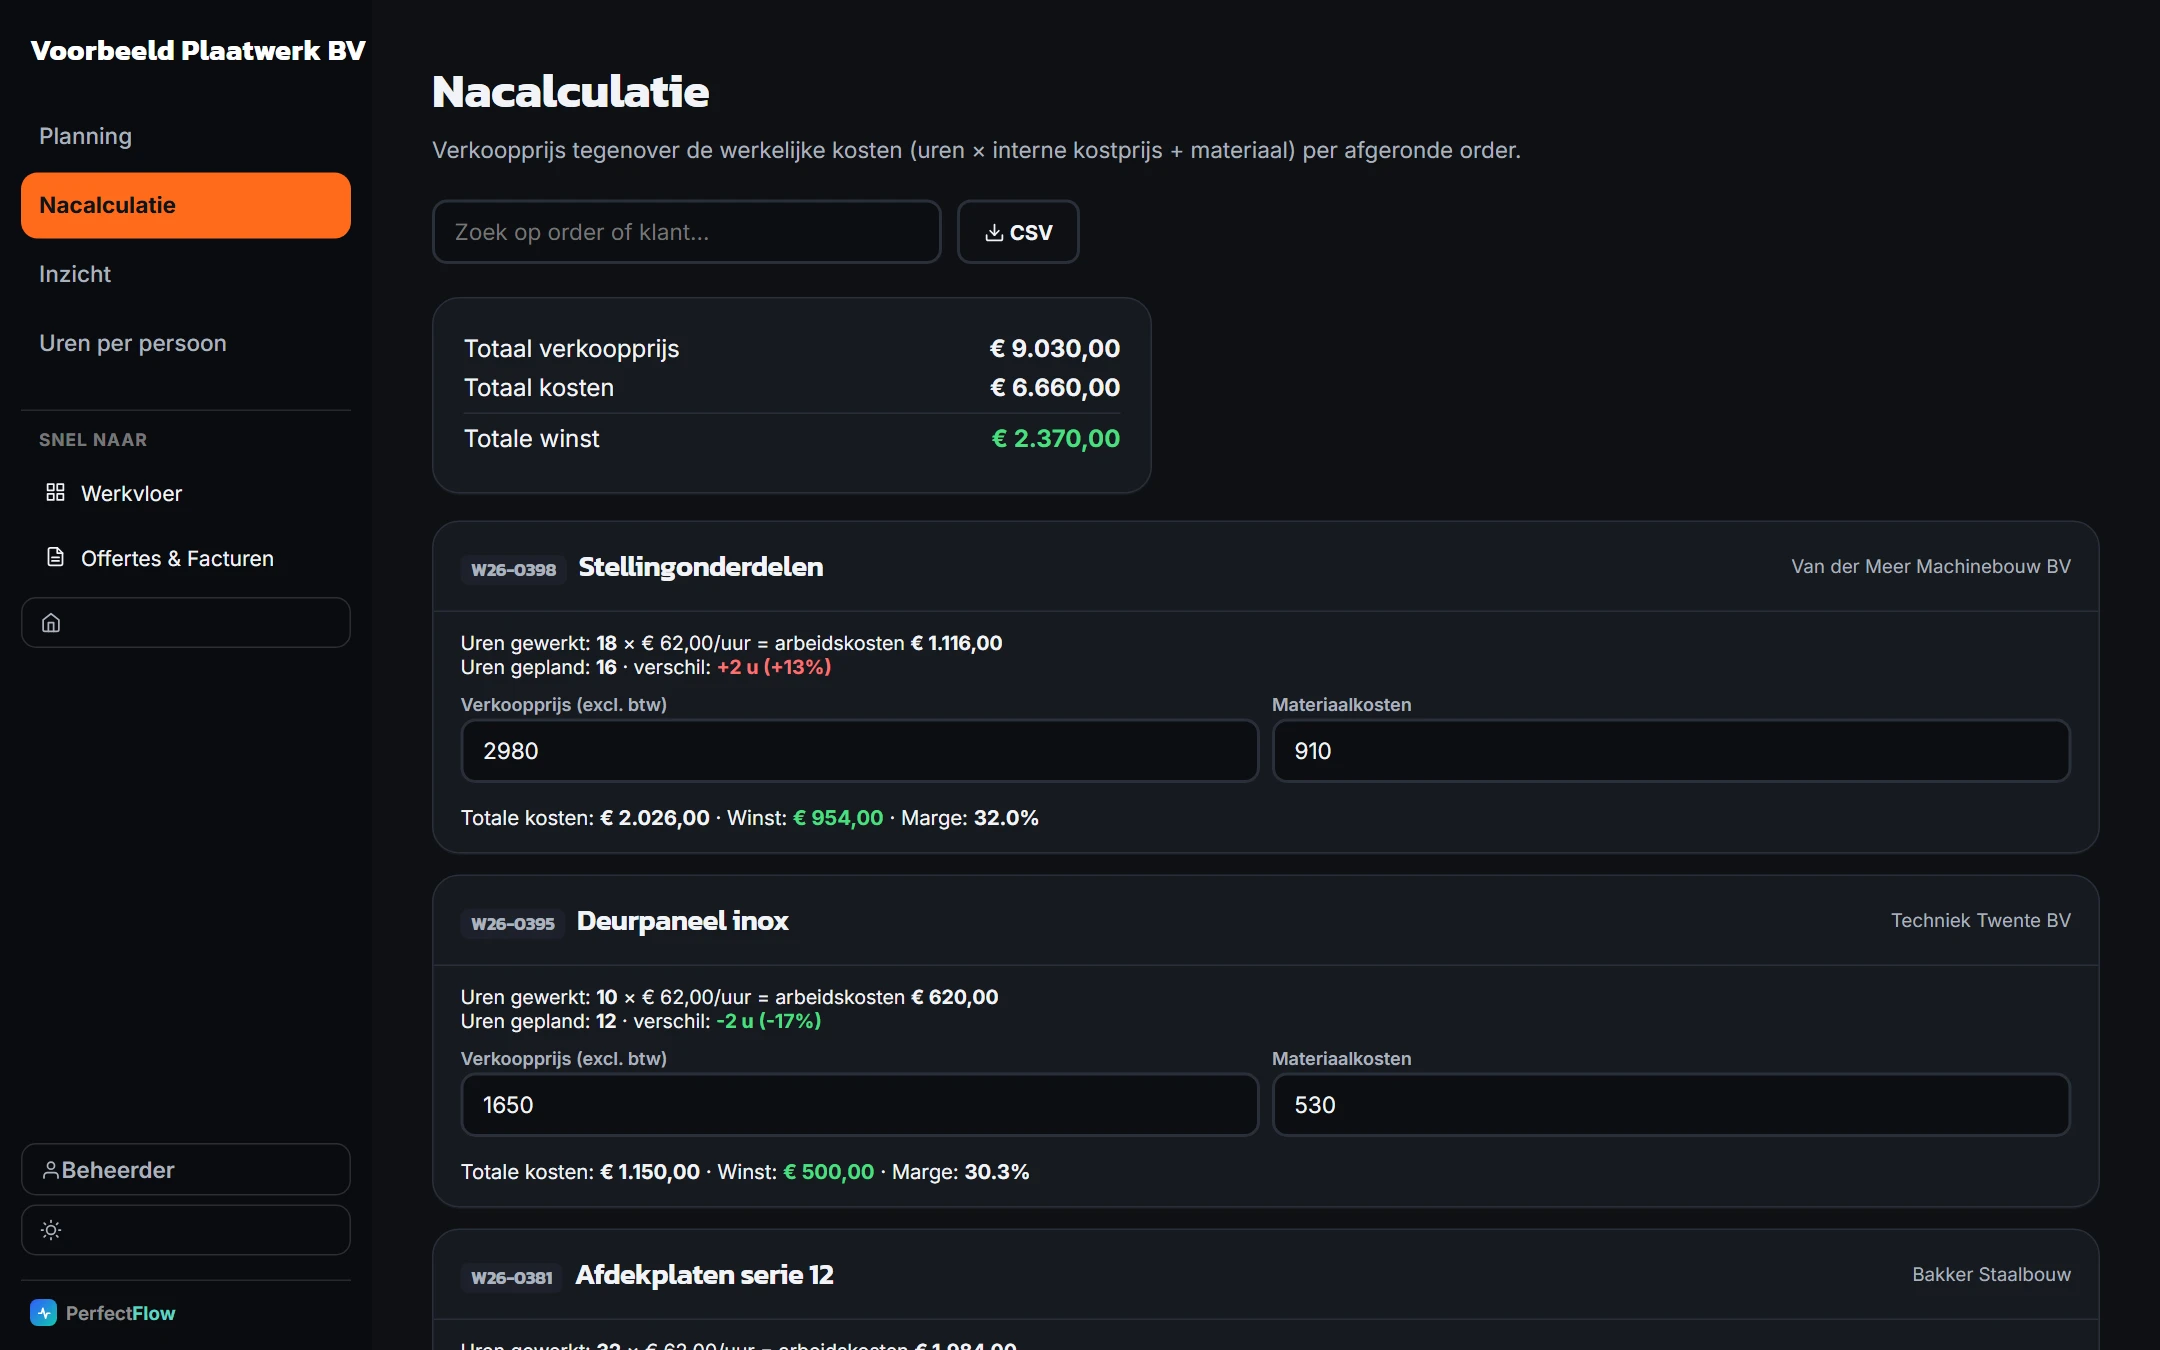The width and height of the screenshot is (2160, 1350).
Task: Focus the order or customer search field
Action: click(x=687, y=232)
